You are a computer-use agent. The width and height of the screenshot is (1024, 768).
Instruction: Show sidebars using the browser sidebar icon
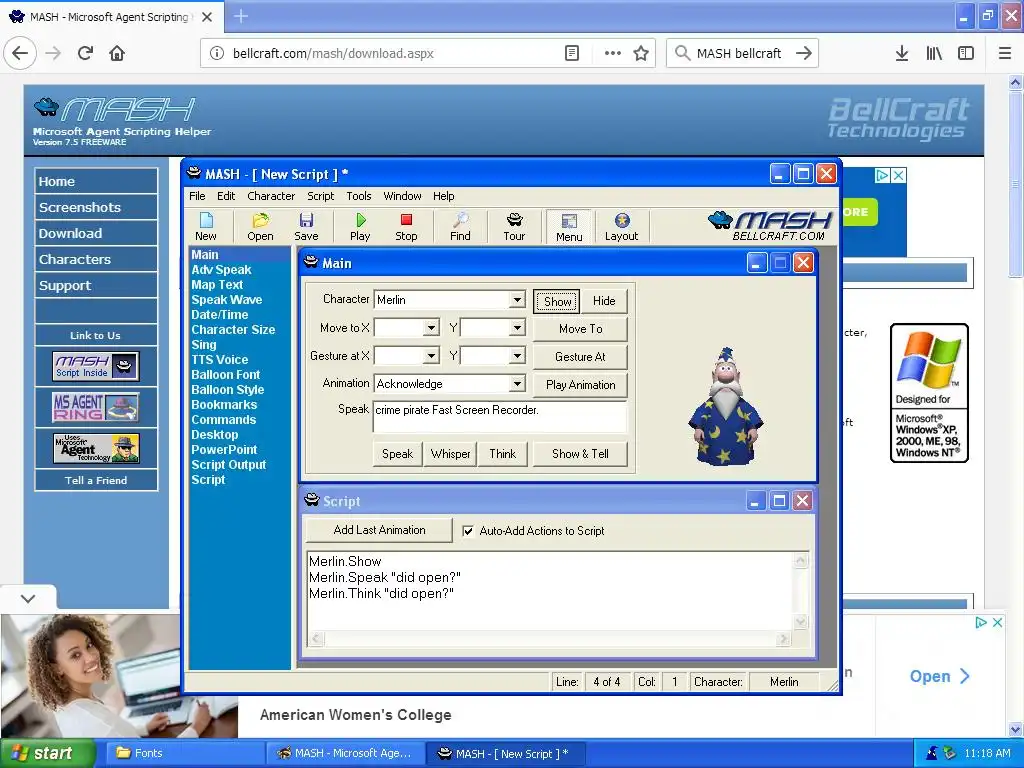pos(966,54)
